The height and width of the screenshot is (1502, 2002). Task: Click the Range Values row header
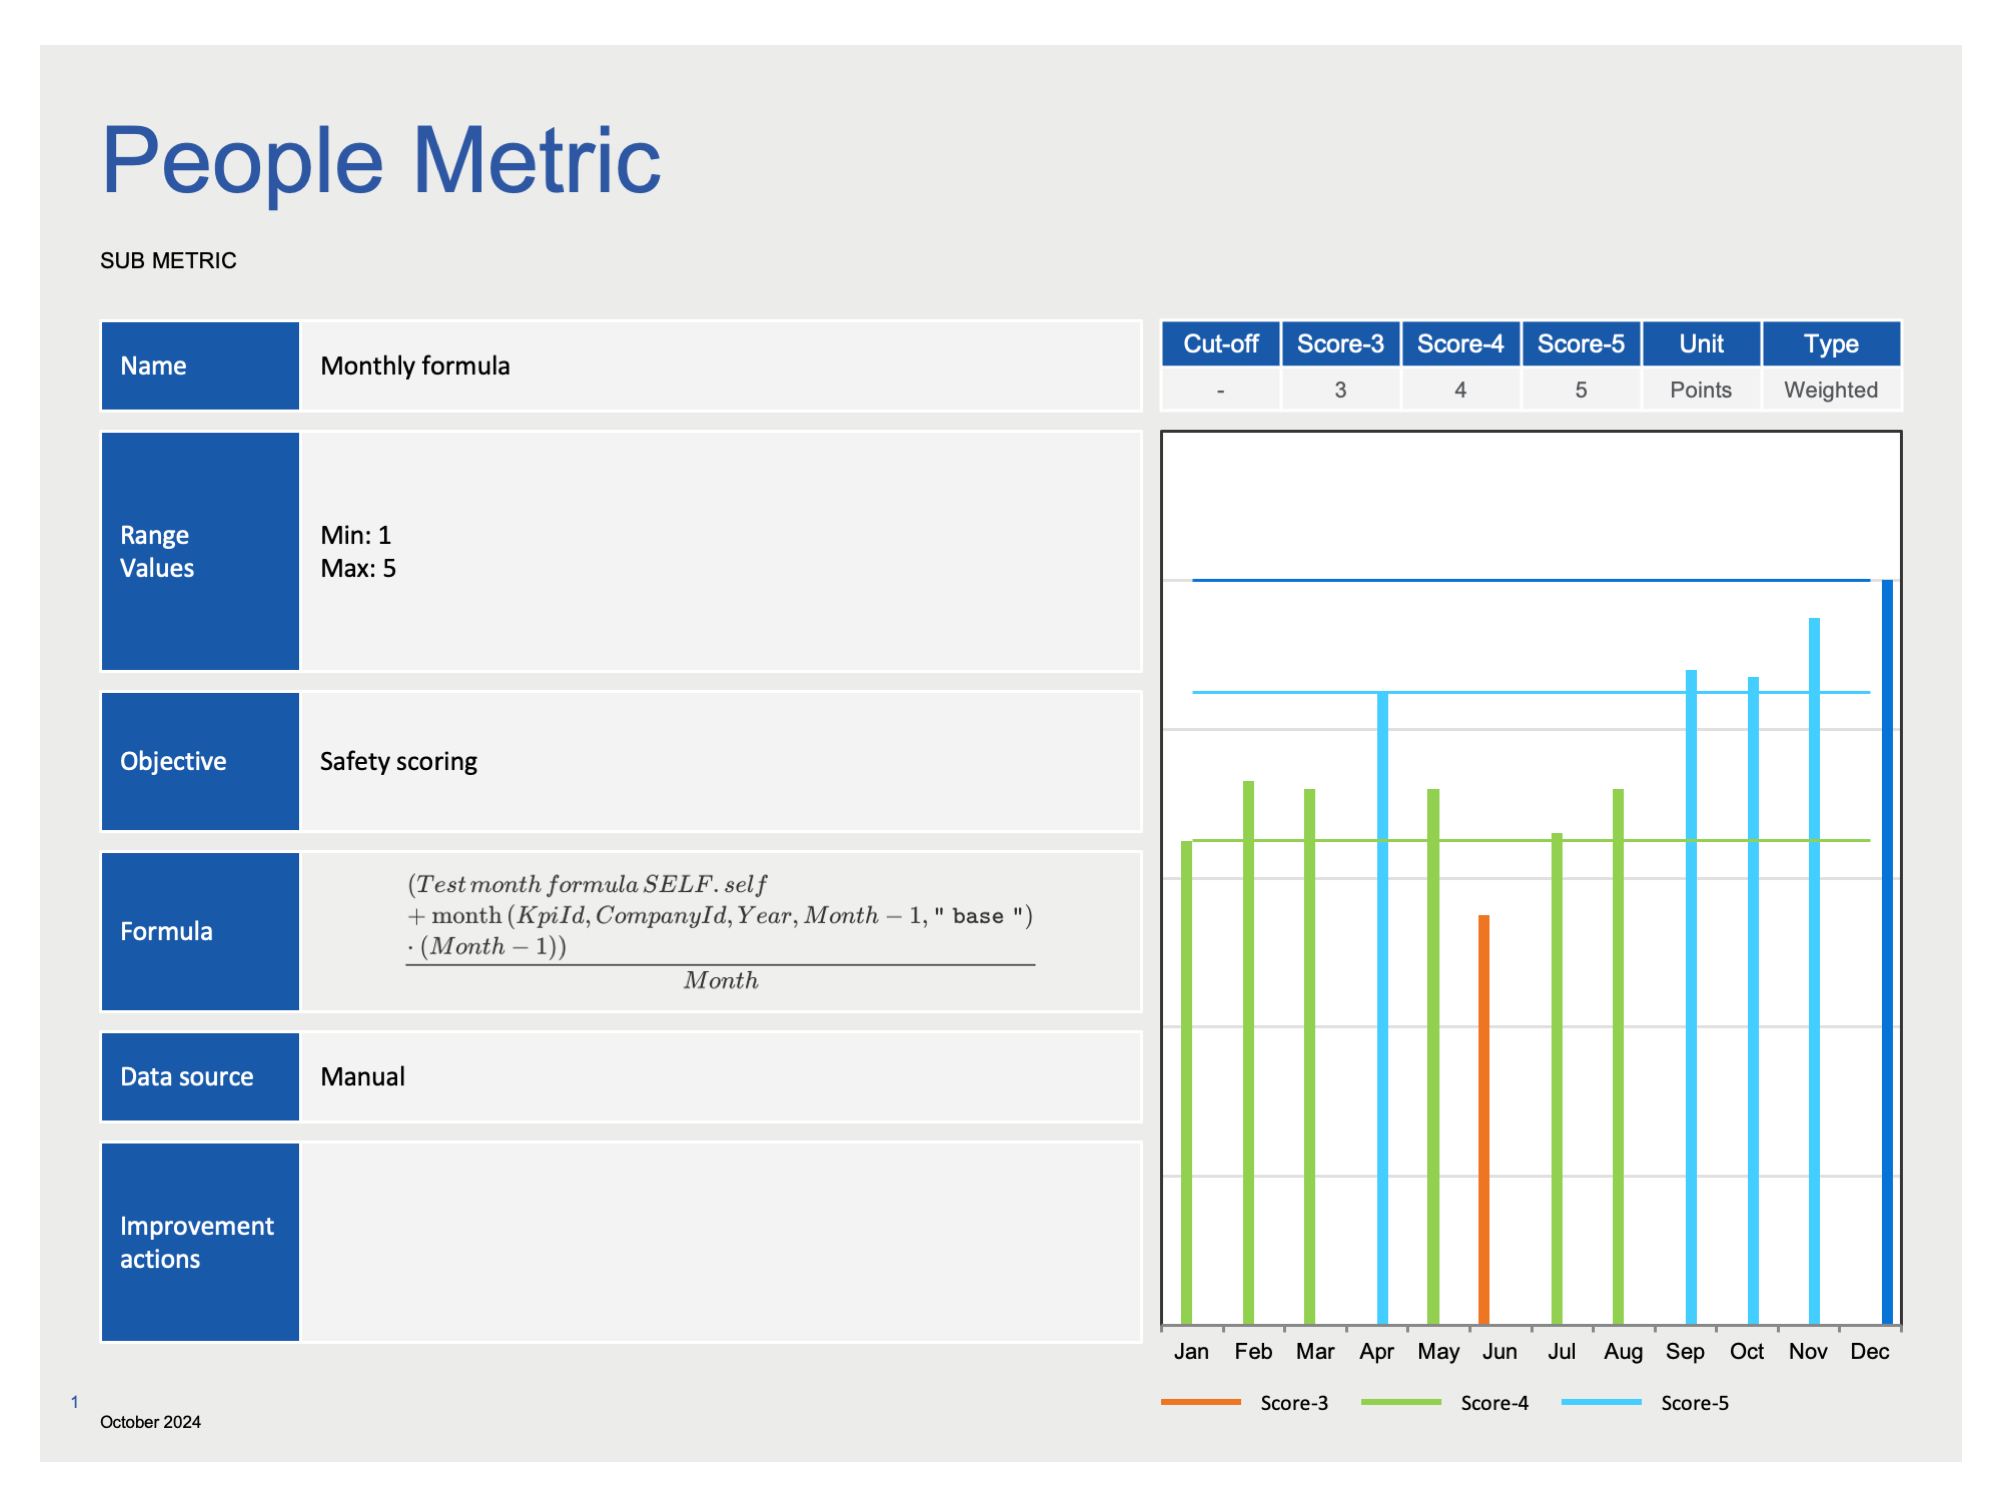coord(200,551)
